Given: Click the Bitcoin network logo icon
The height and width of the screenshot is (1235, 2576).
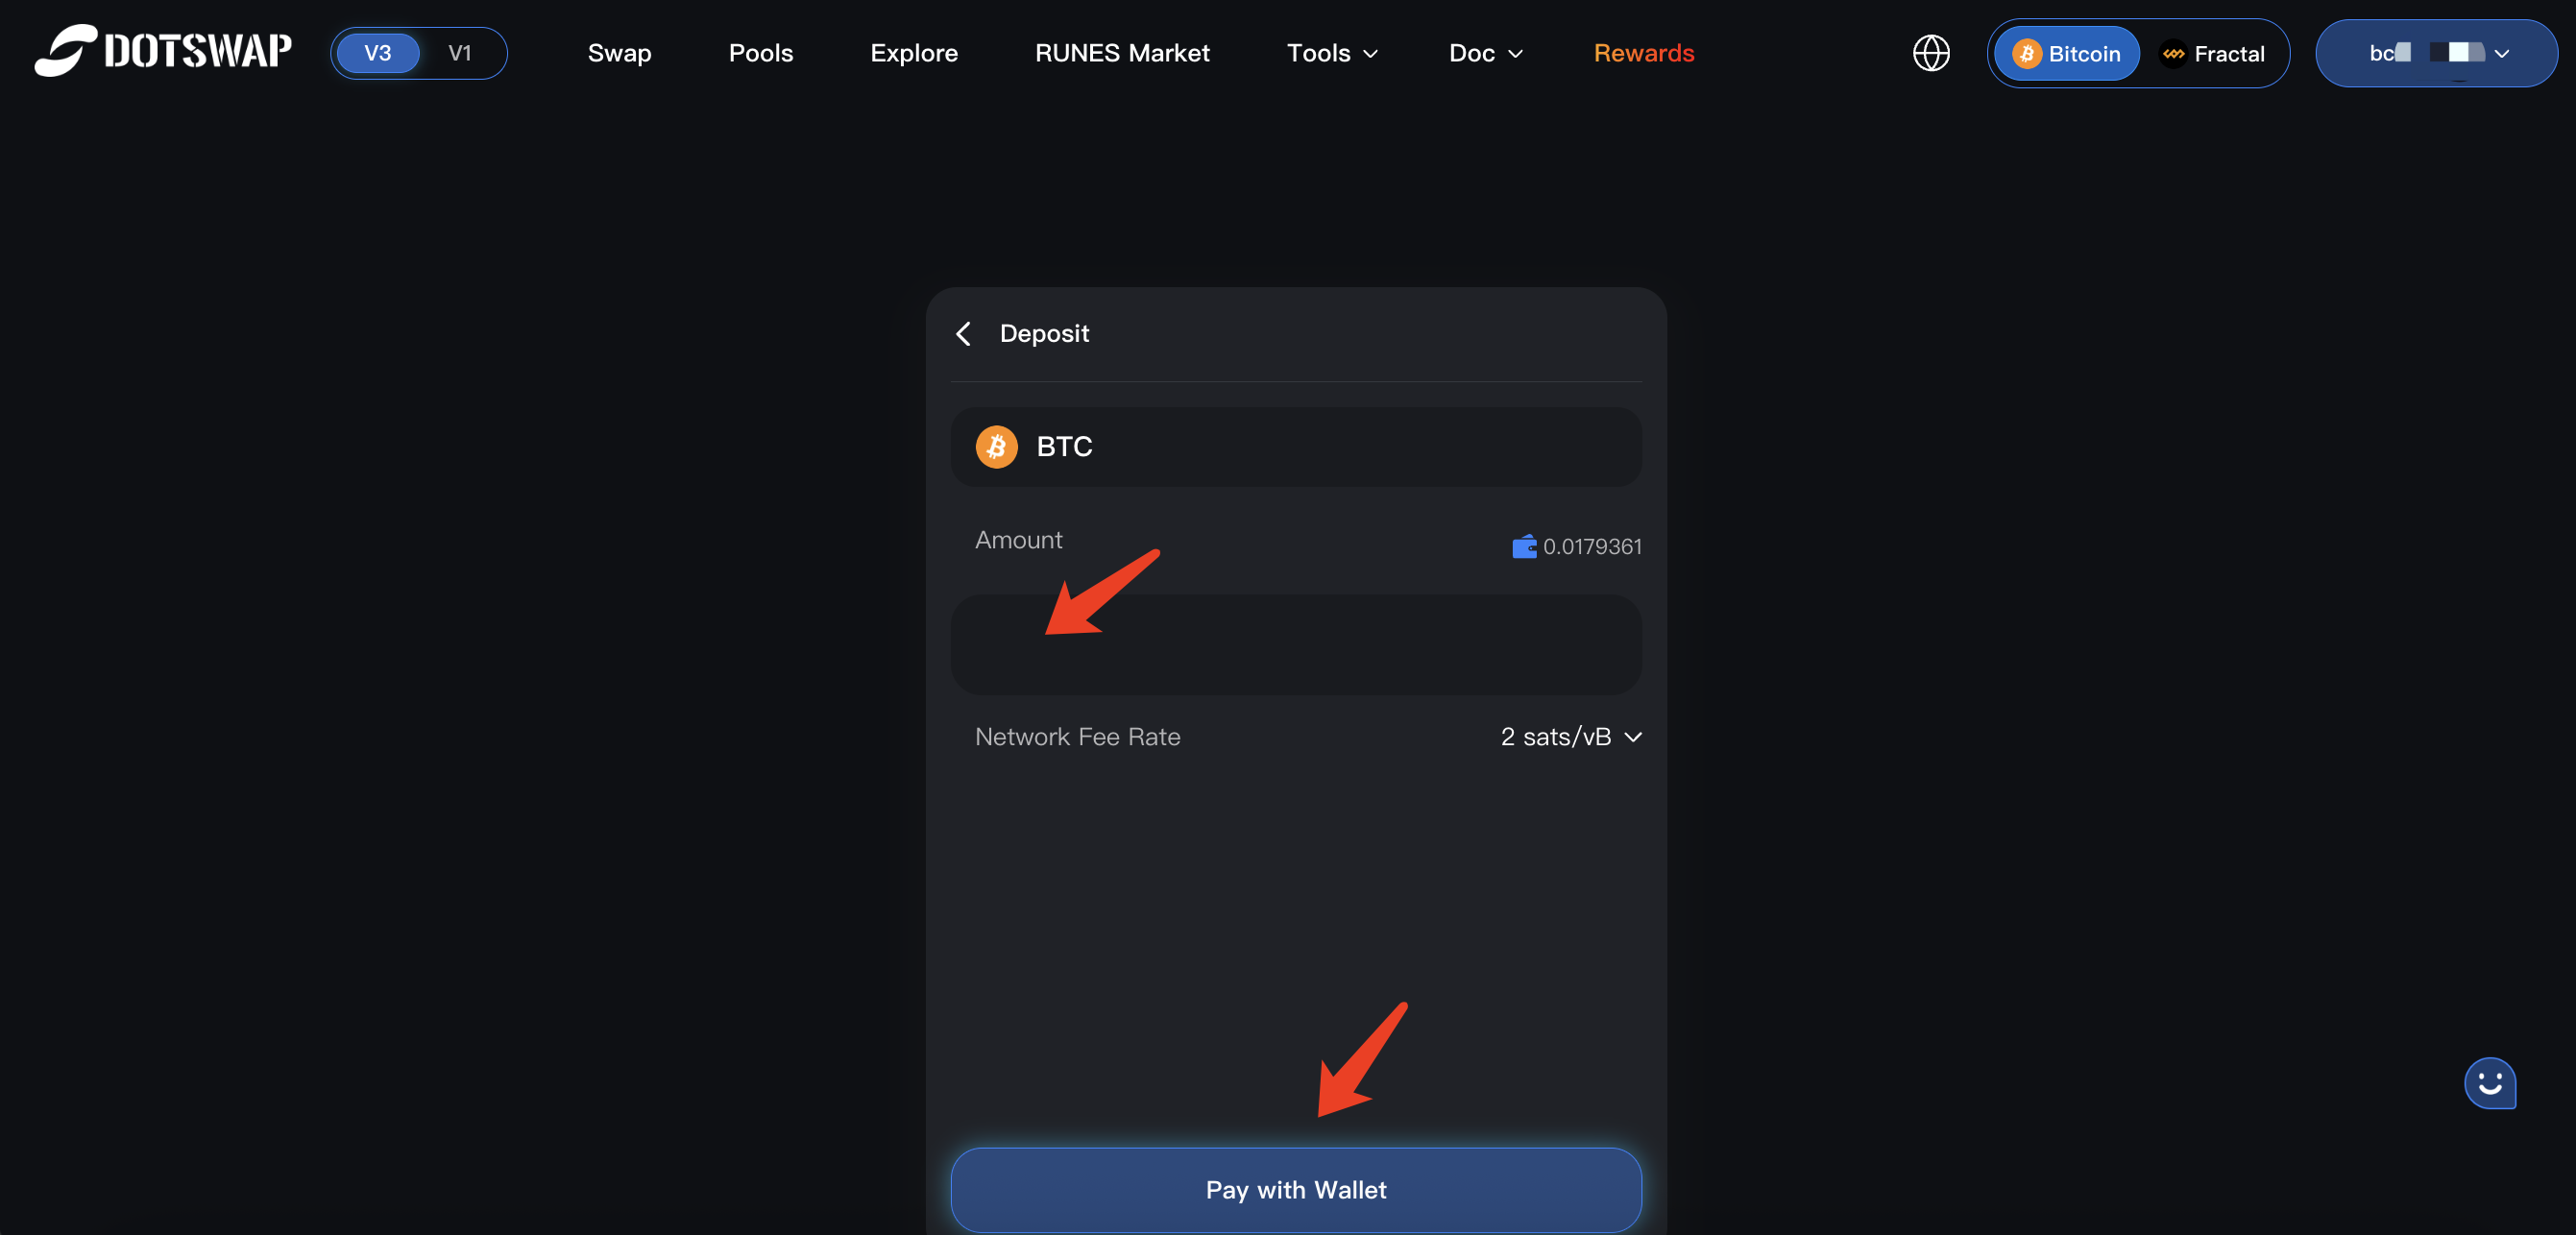Looking at the screenshot, I should pos(2026,54).
